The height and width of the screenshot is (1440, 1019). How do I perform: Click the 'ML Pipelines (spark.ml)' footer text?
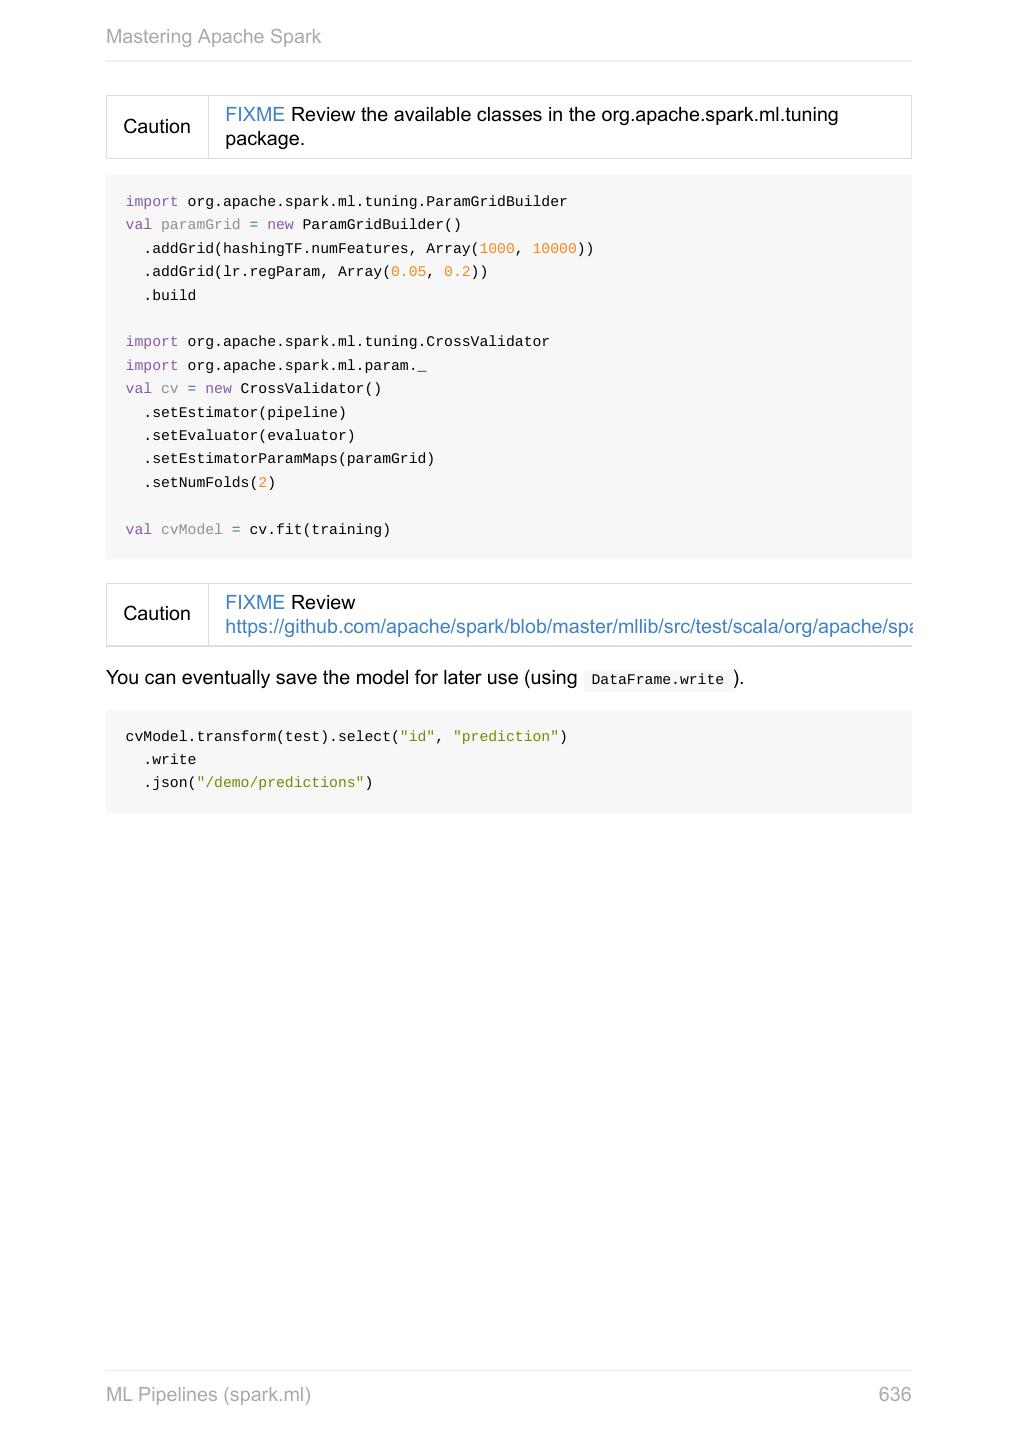(x=208, y=1395)
